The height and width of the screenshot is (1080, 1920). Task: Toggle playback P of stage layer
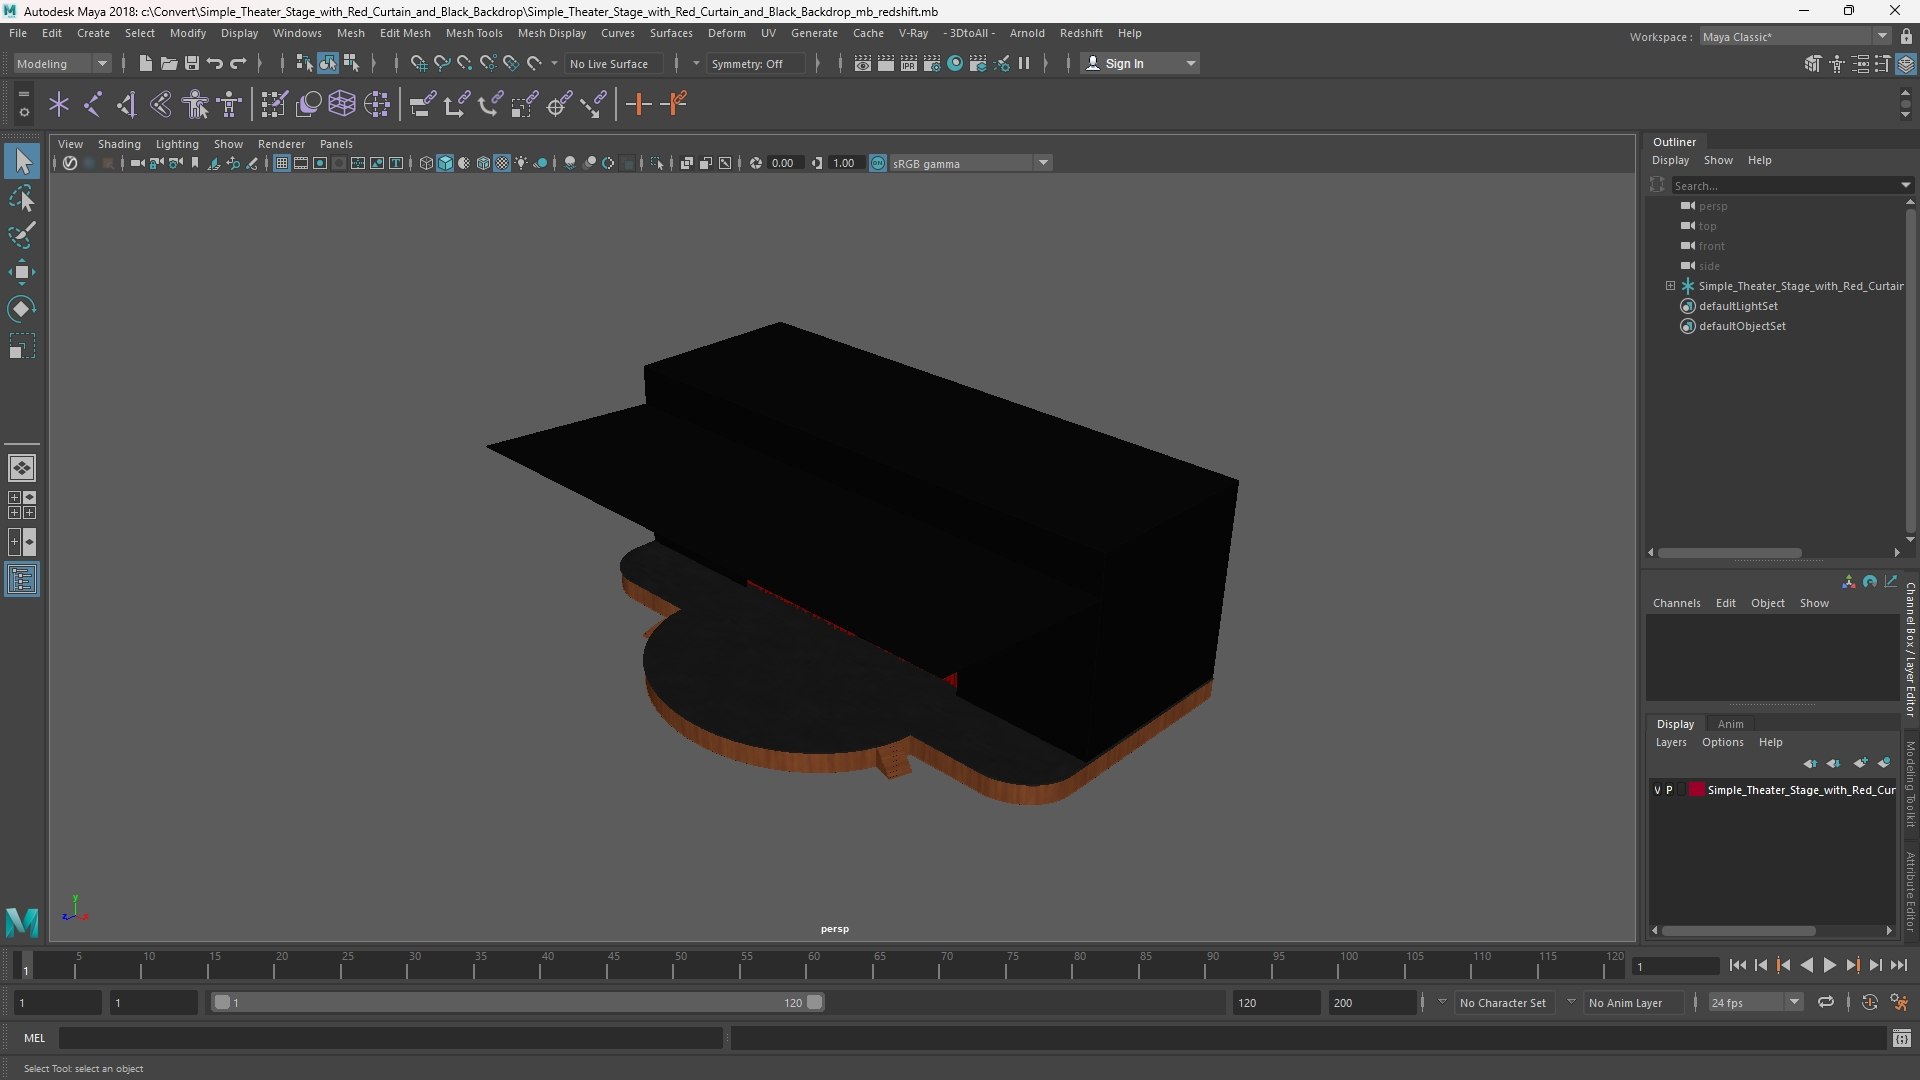[1669, 790]
